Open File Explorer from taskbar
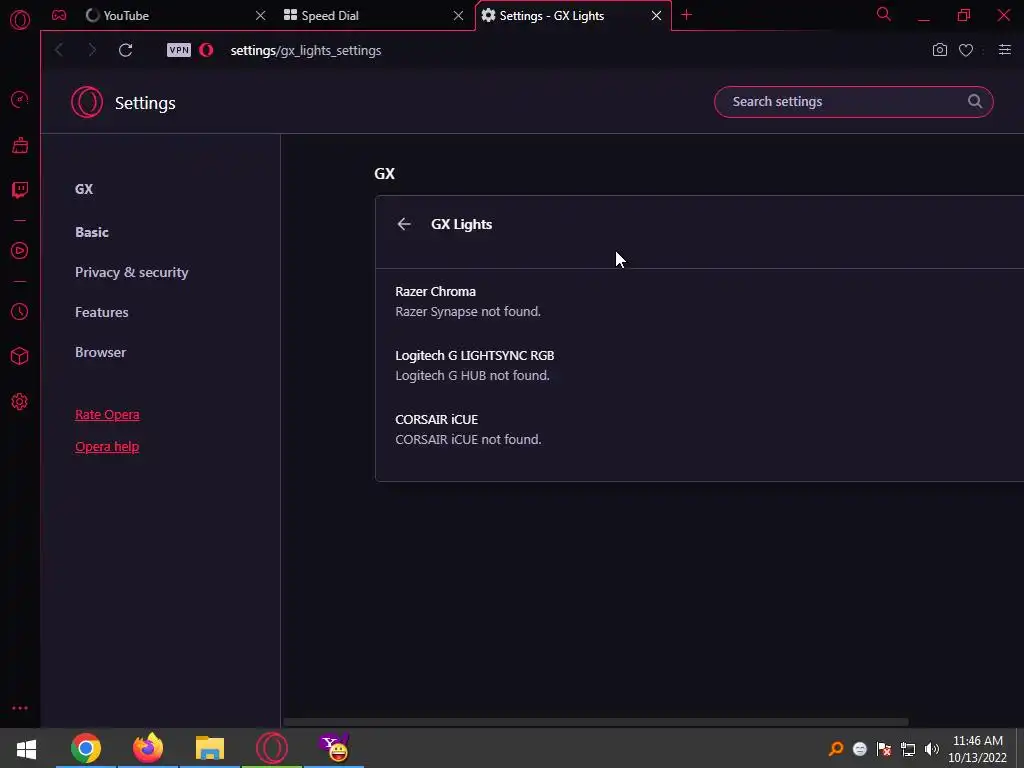 210,748
